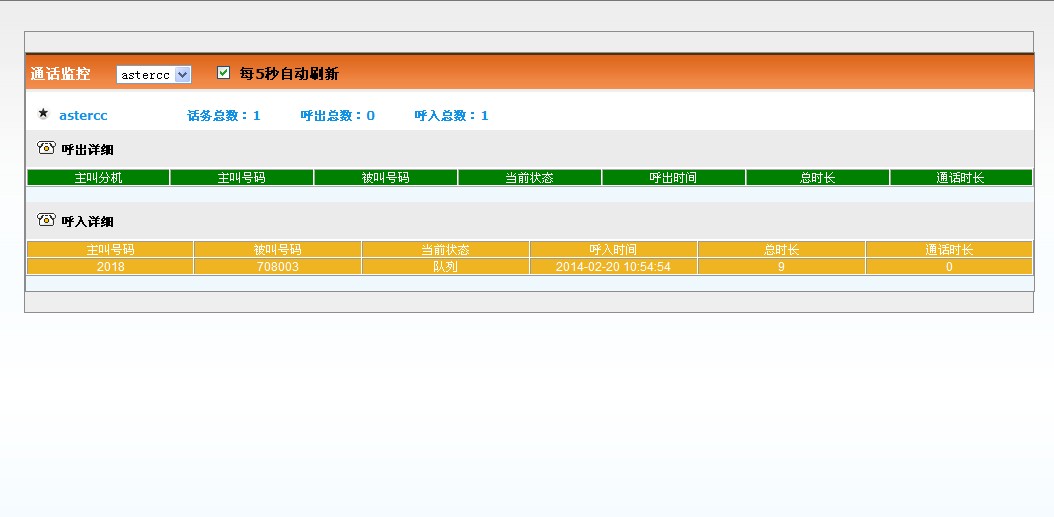Click the green 当前状态 outbound column header
This screenshot has height=517, width=1054.
point(529,178)
